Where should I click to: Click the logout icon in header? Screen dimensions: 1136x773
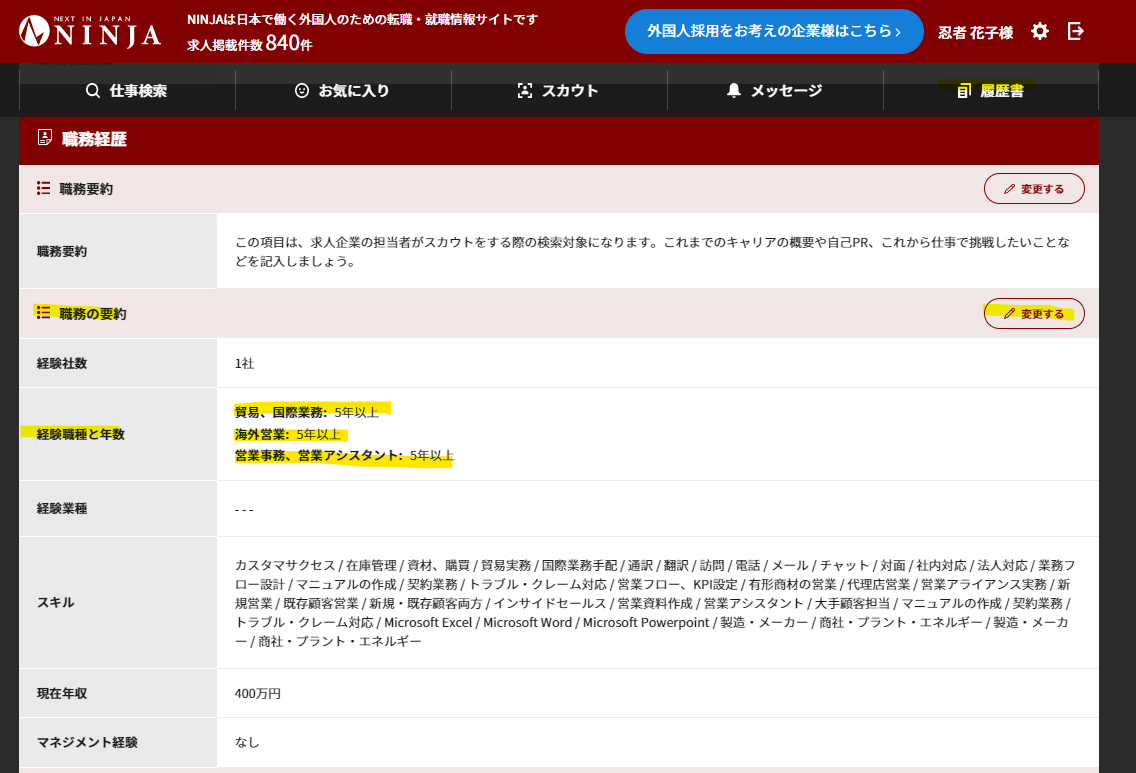coord(1076,31)
